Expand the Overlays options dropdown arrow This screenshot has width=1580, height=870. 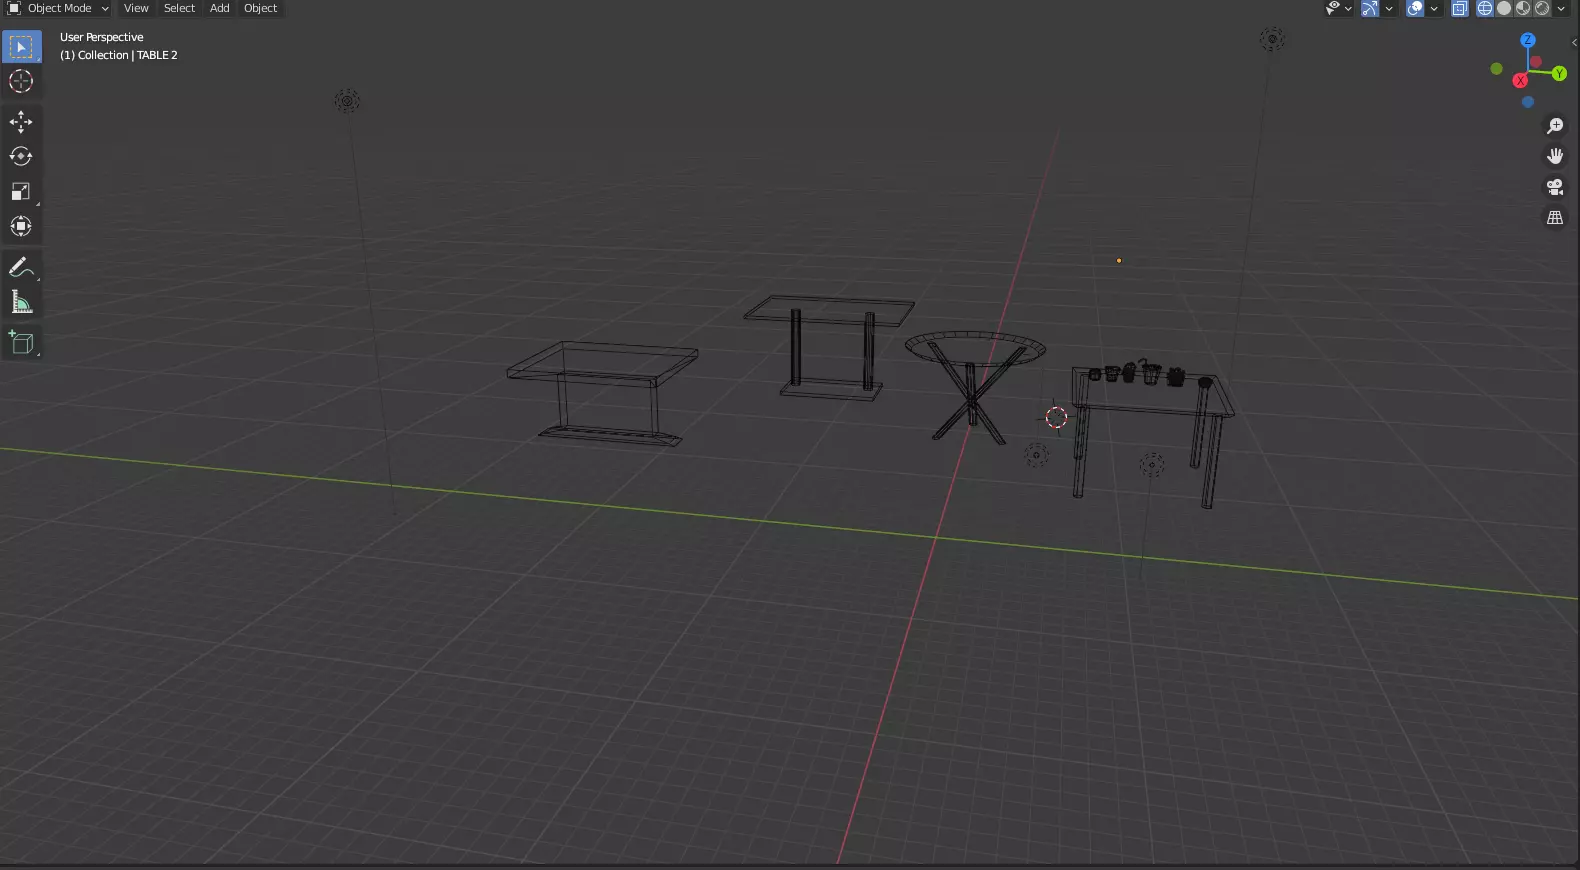(x=1434, y=9)
